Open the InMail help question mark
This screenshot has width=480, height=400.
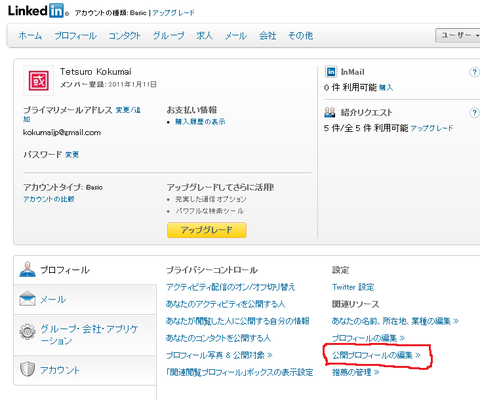474,72
